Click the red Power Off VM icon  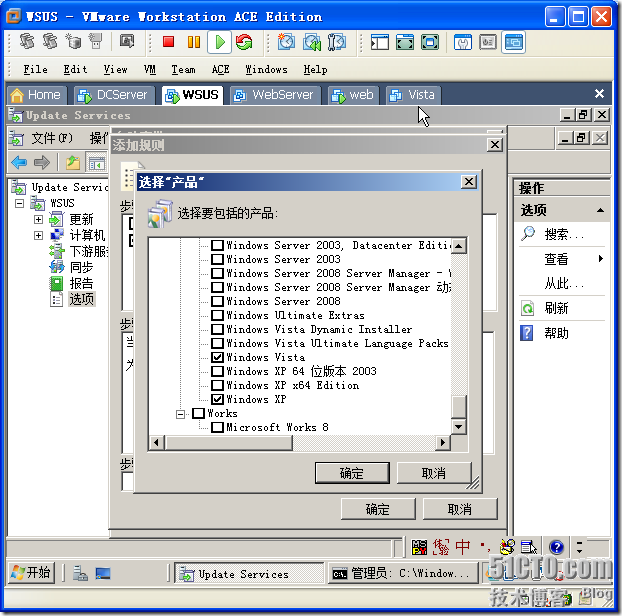[169, 42]
